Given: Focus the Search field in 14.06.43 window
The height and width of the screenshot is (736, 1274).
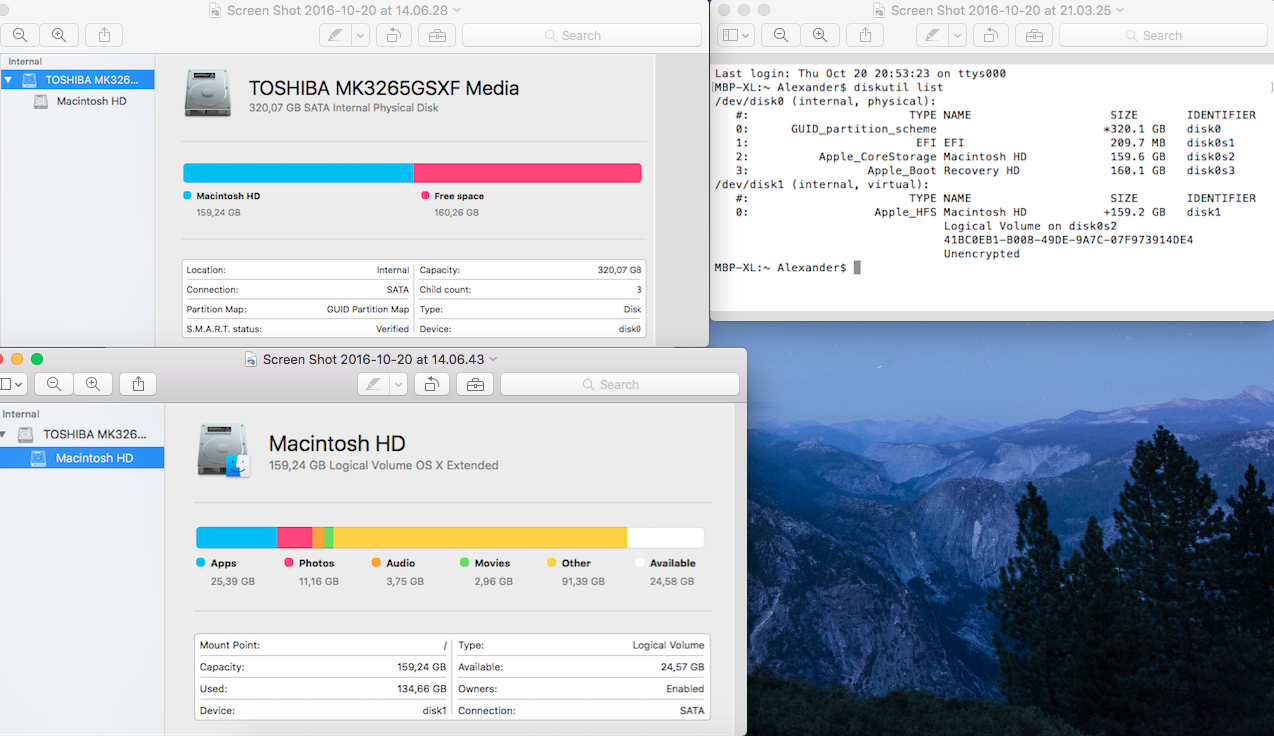Looking at the screenshot, I should pyautogui.click(x=619, y=384).
